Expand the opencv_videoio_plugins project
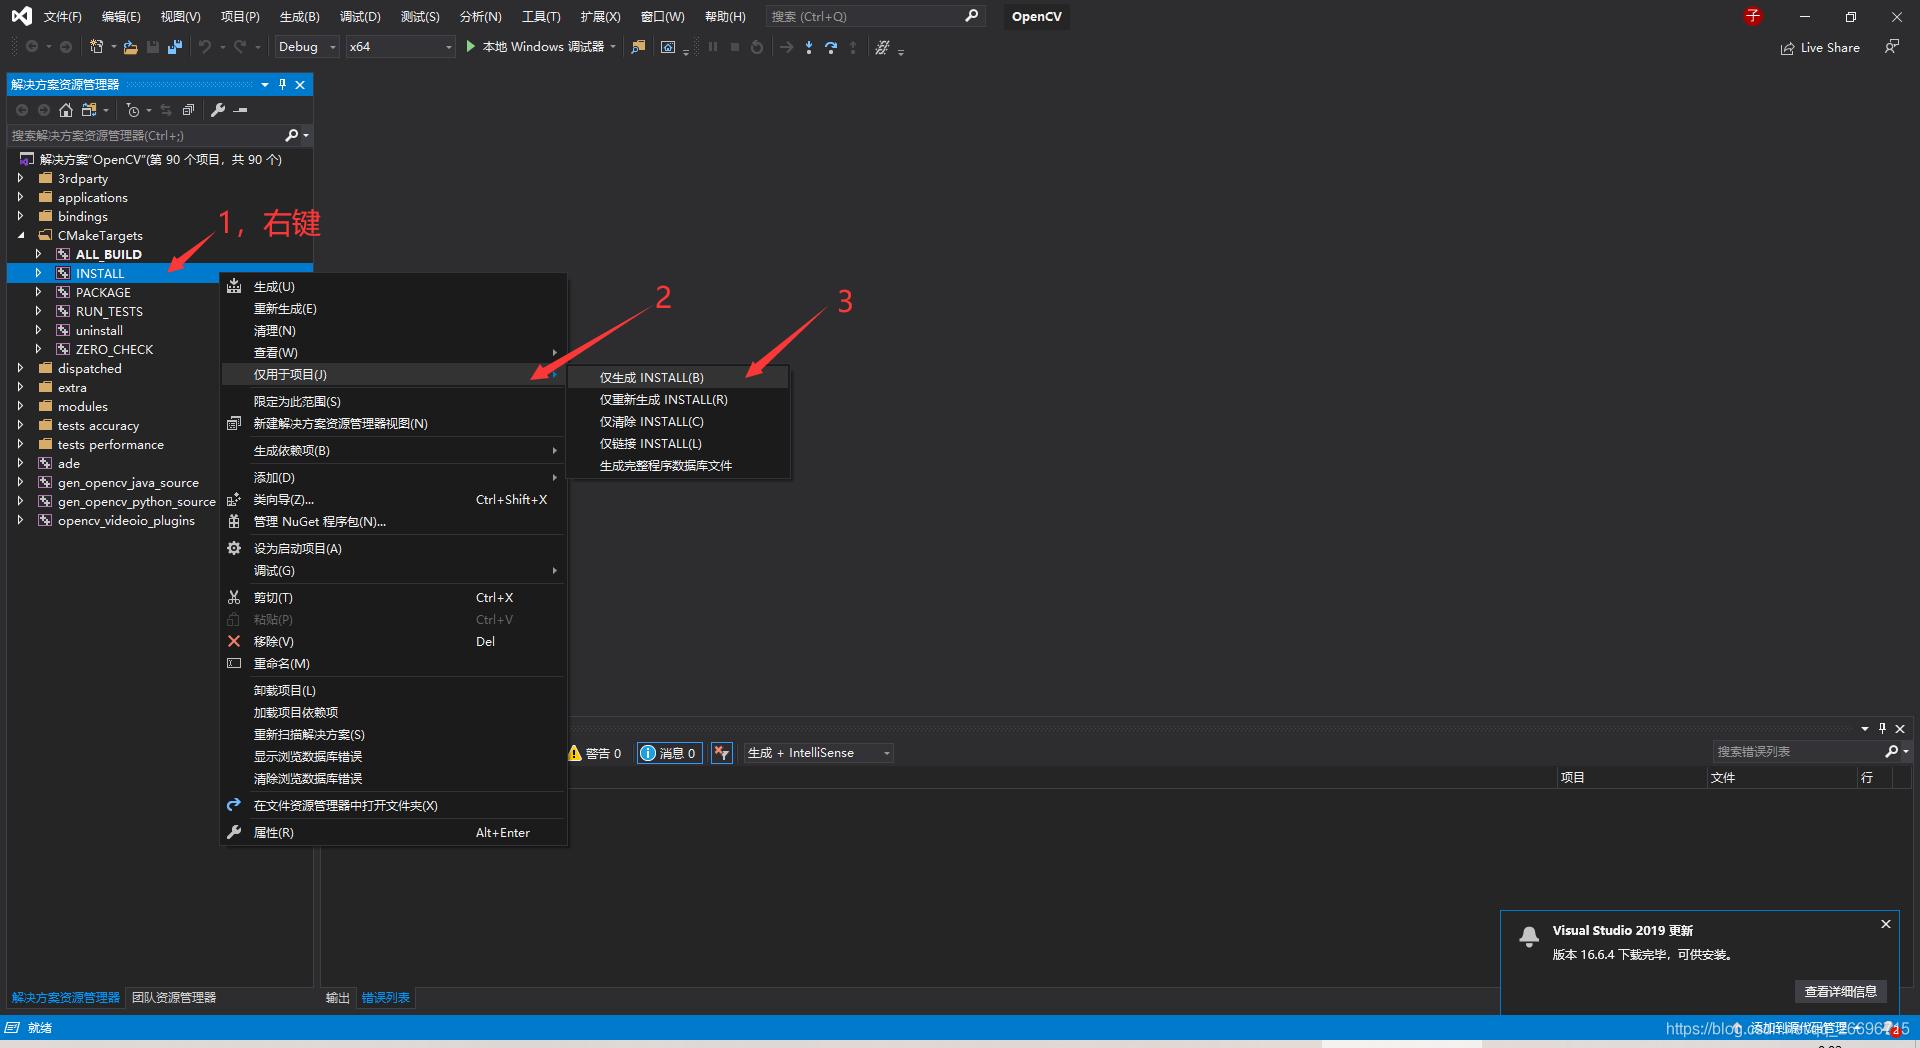The image size is (1920, 1048). coord(20,520)
